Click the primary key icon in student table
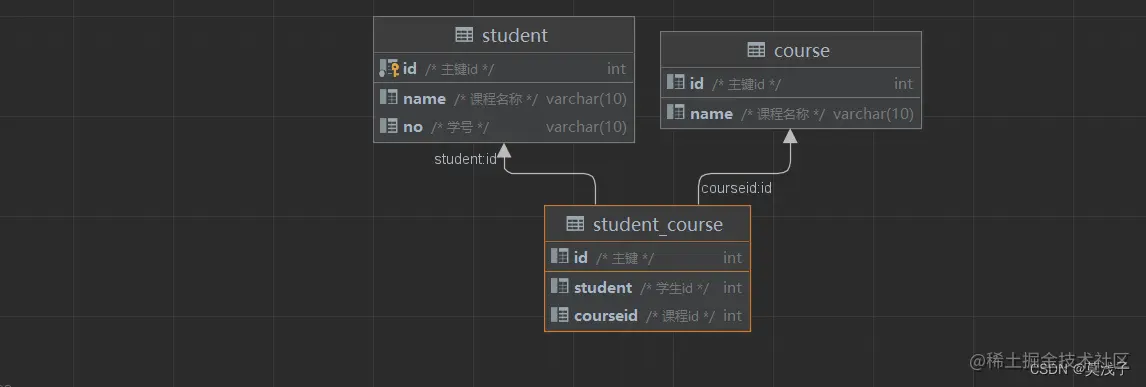Viewport: 1146px width, 387px height. (389, 69)
